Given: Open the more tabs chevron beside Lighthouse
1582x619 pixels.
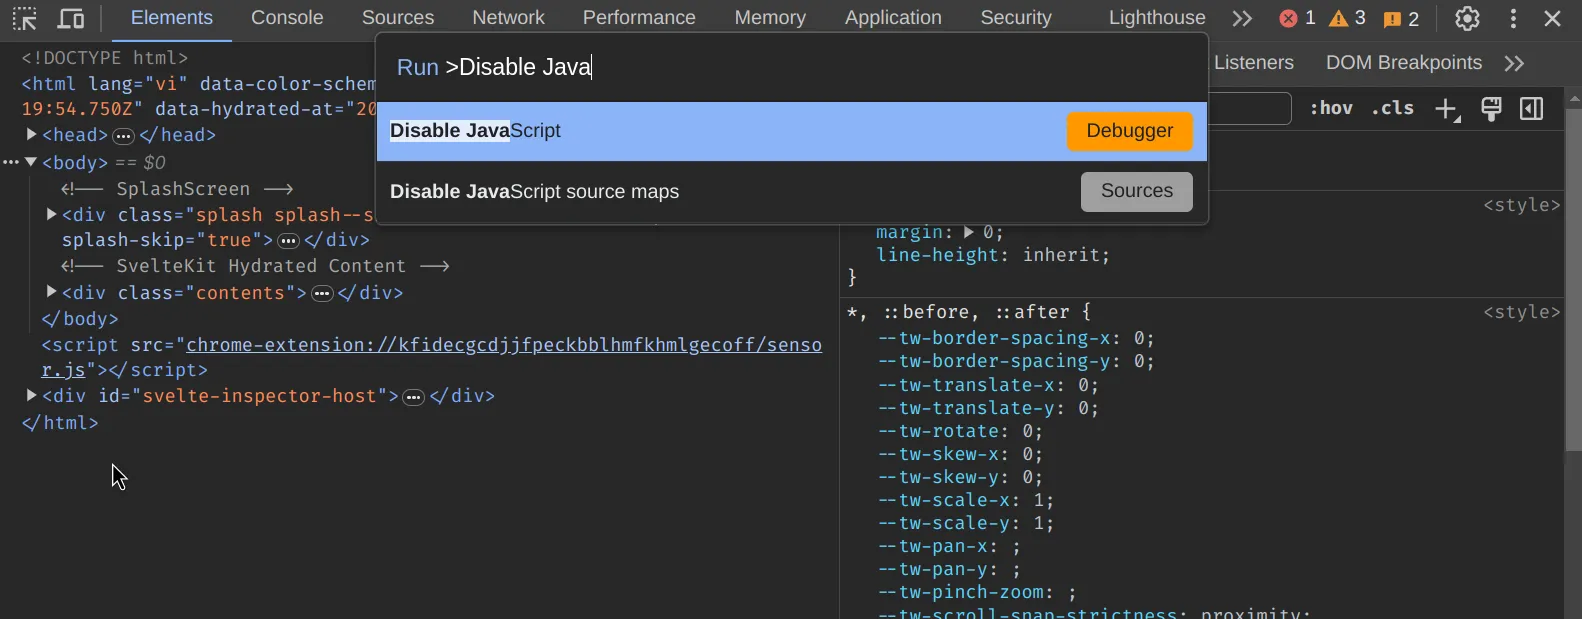Looking at the screenshot, I should coord(1242,18).
